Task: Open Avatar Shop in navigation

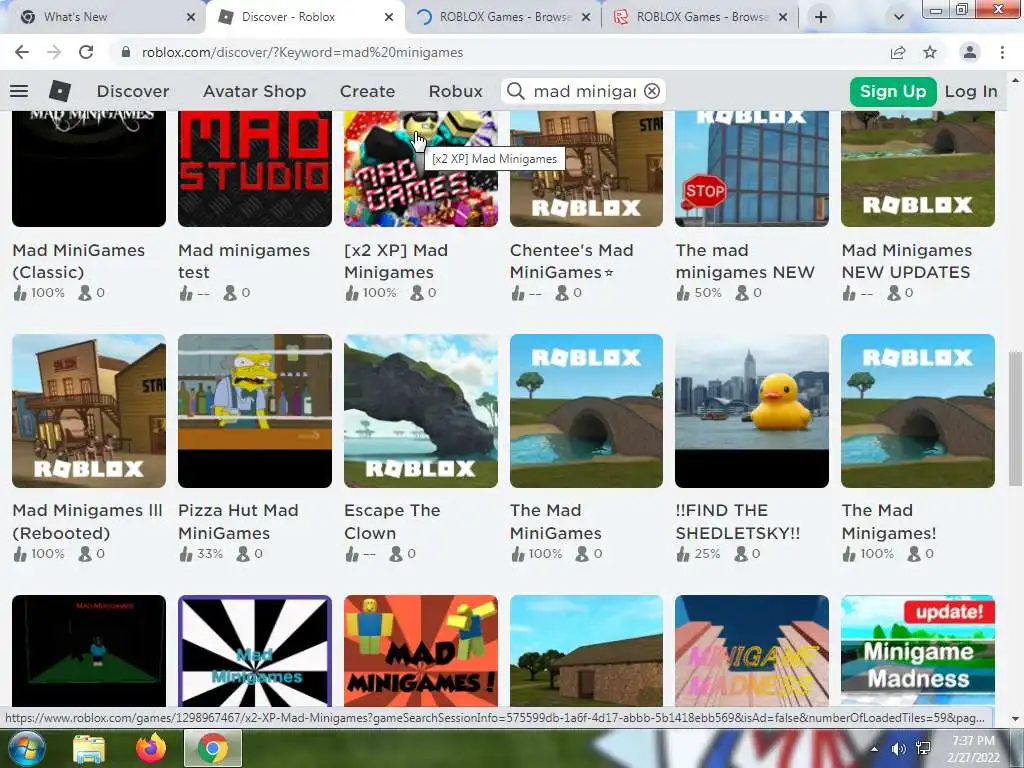Action: pos(254,91)
